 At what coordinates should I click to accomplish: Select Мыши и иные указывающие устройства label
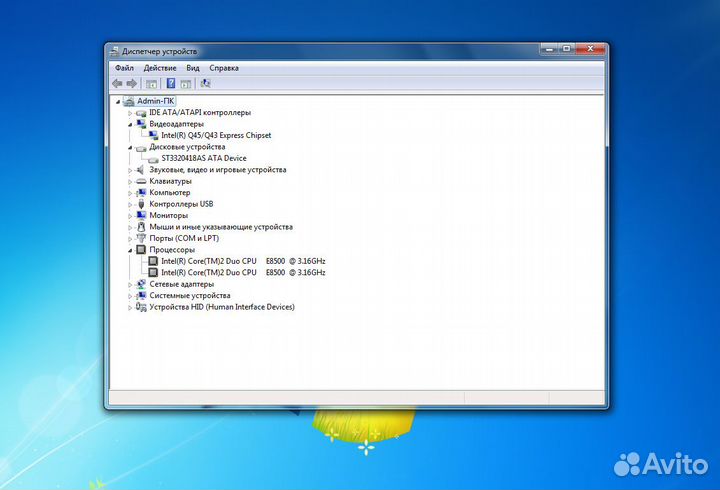221,227
